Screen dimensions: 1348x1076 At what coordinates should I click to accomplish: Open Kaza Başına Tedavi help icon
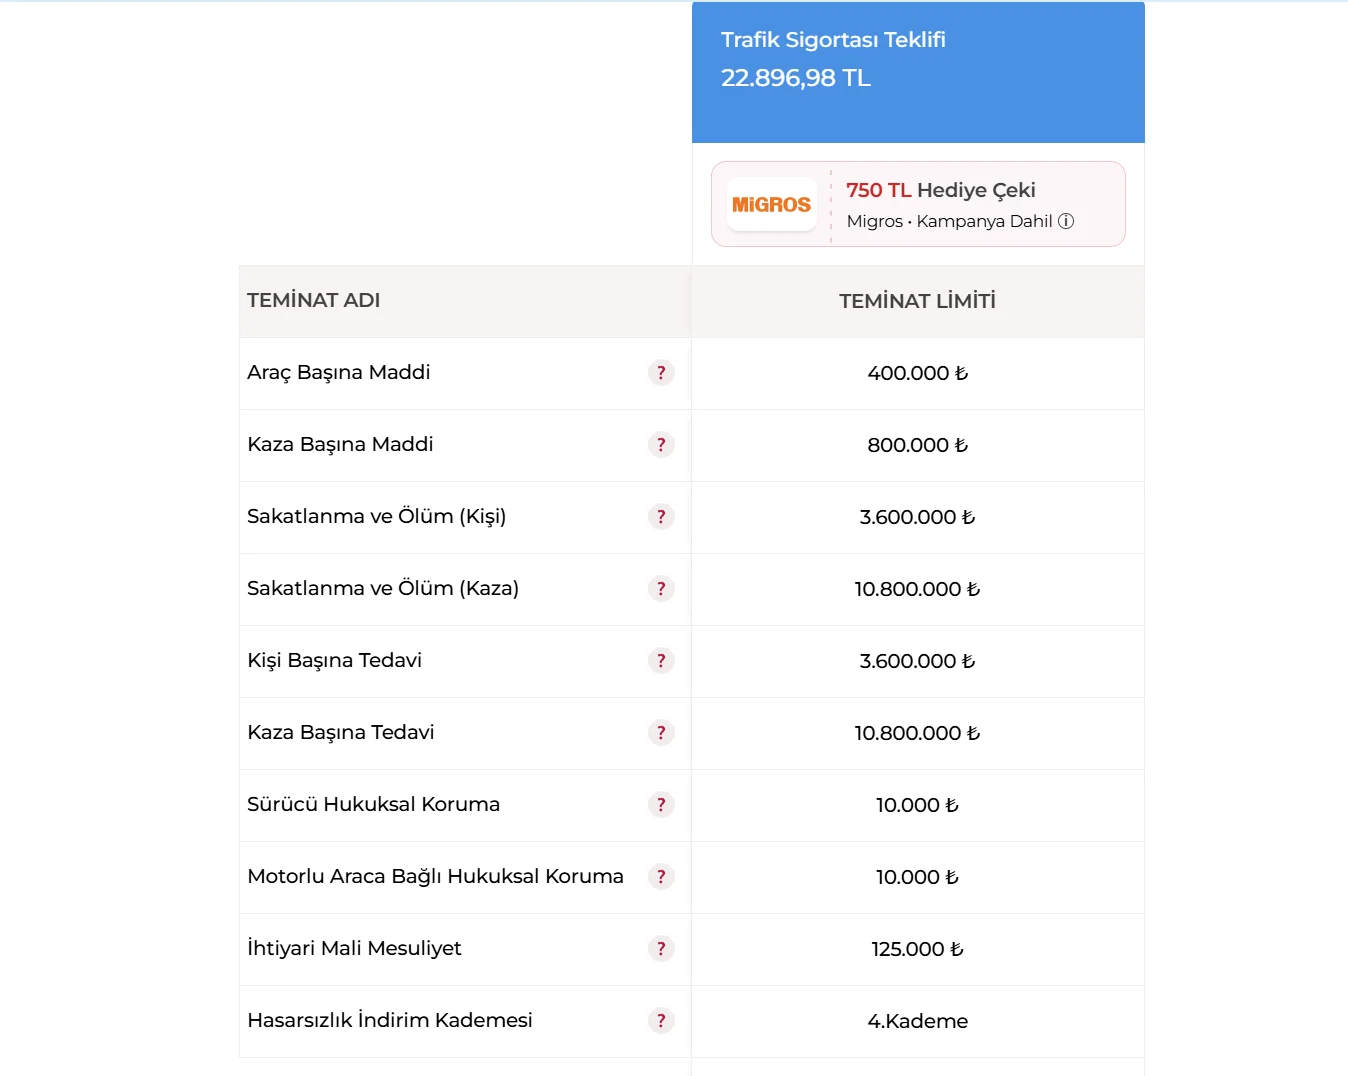[x=661, y=733]
